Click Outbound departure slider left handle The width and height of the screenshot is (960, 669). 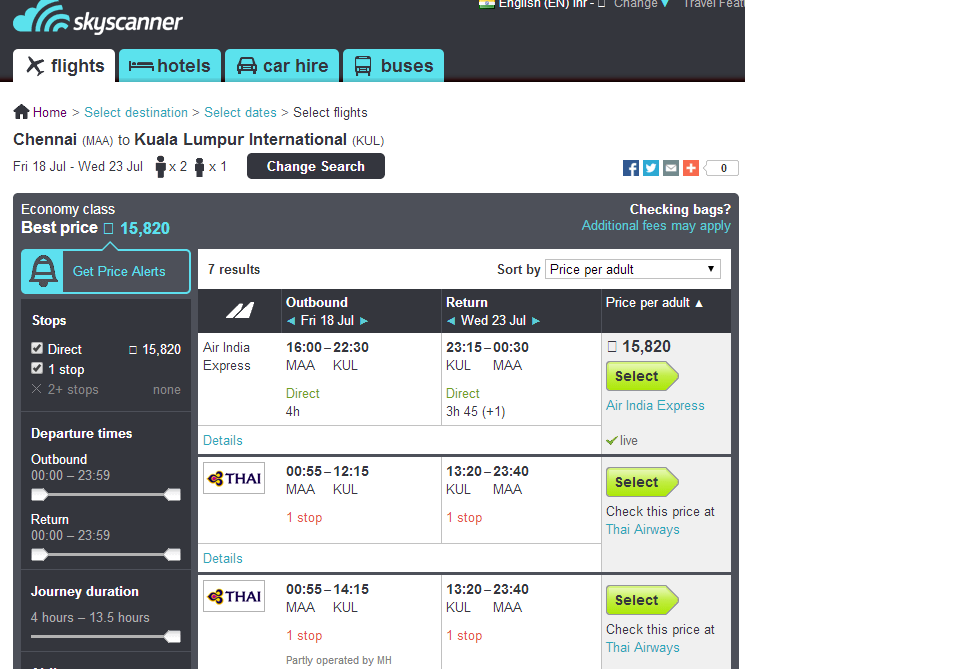pyautogui.click(x=39, y=495)
